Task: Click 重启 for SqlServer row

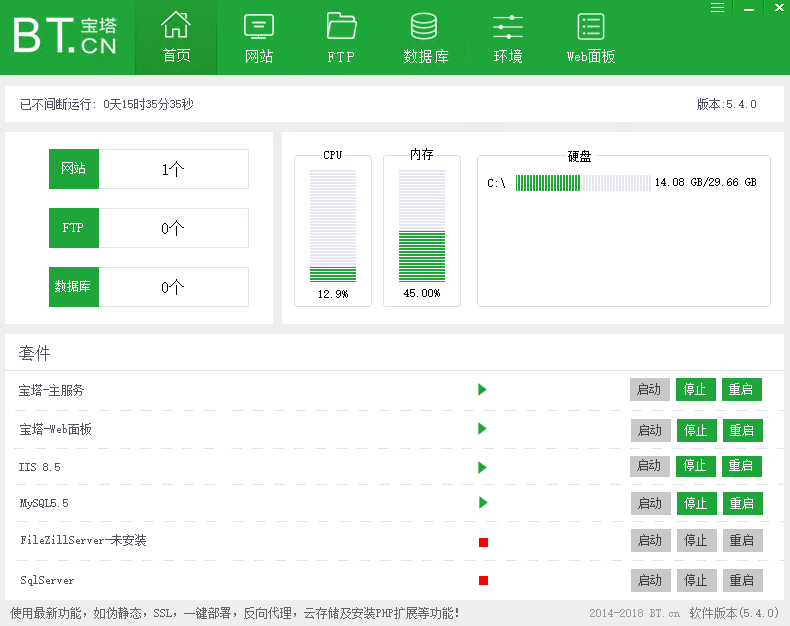Action: pyautogui.click(x=743, y=581)
